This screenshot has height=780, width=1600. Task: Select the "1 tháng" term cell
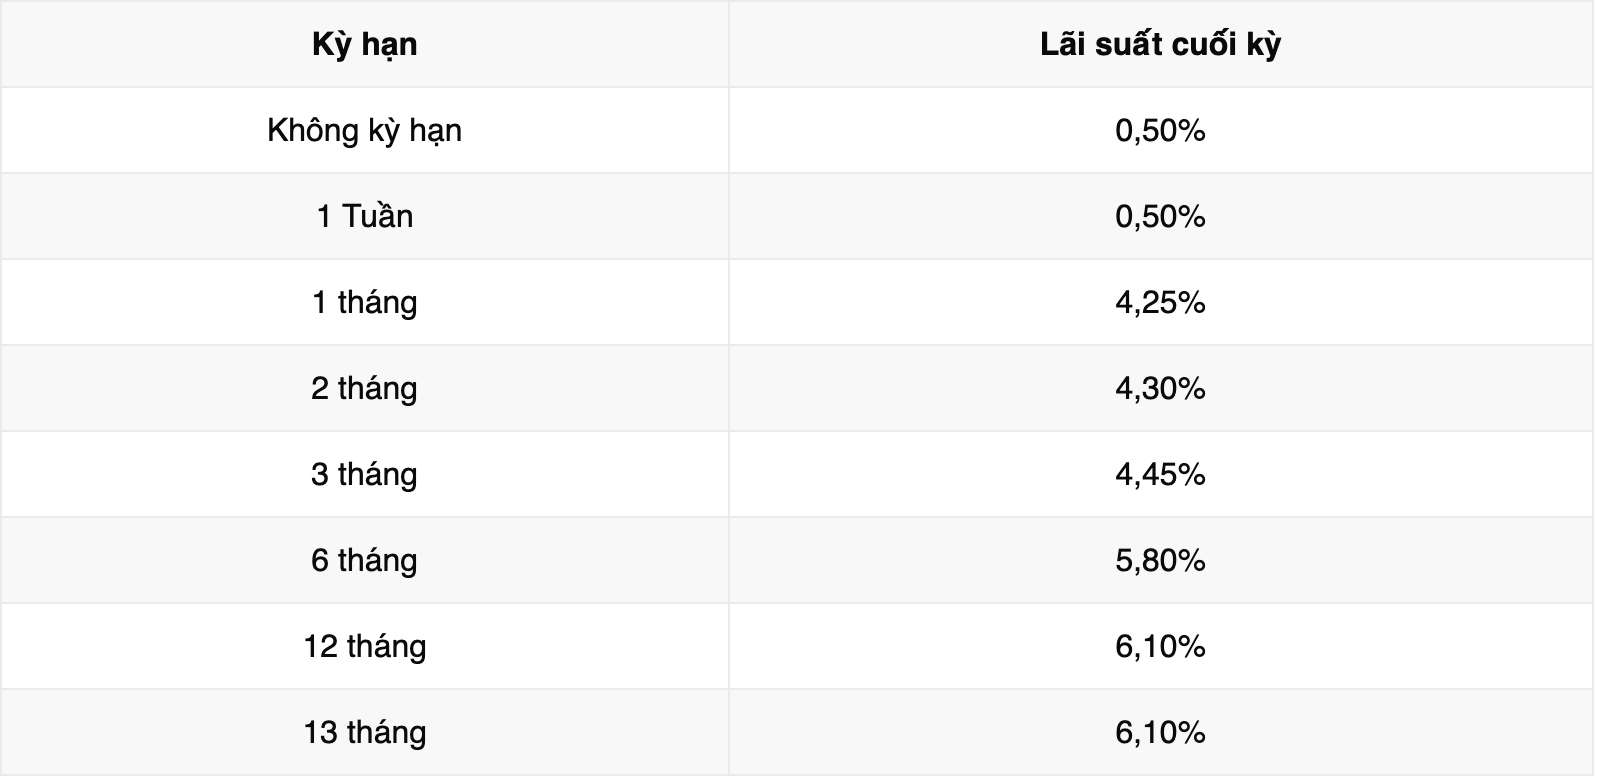pyautogui.click(x=365, y=303)
